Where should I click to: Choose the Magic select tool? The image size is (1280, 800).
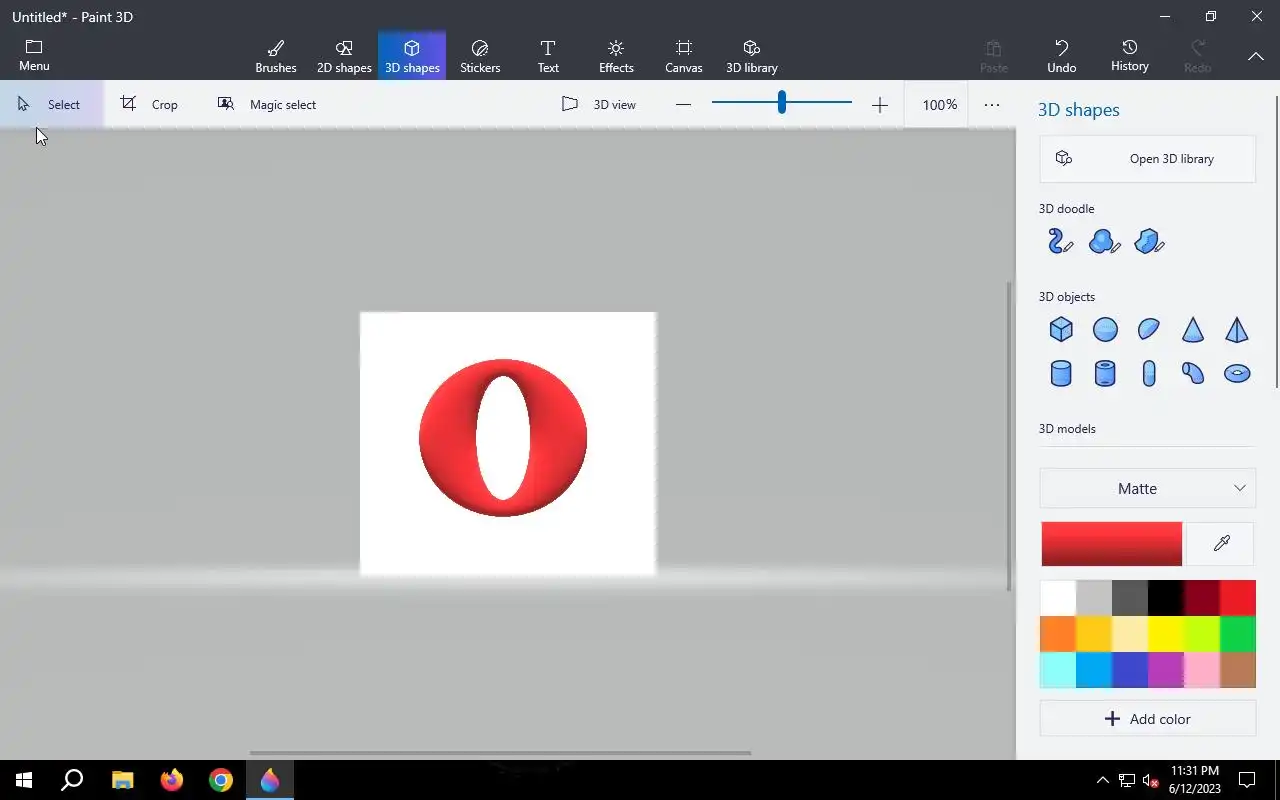pyautogui.click(x=267, y=104)
